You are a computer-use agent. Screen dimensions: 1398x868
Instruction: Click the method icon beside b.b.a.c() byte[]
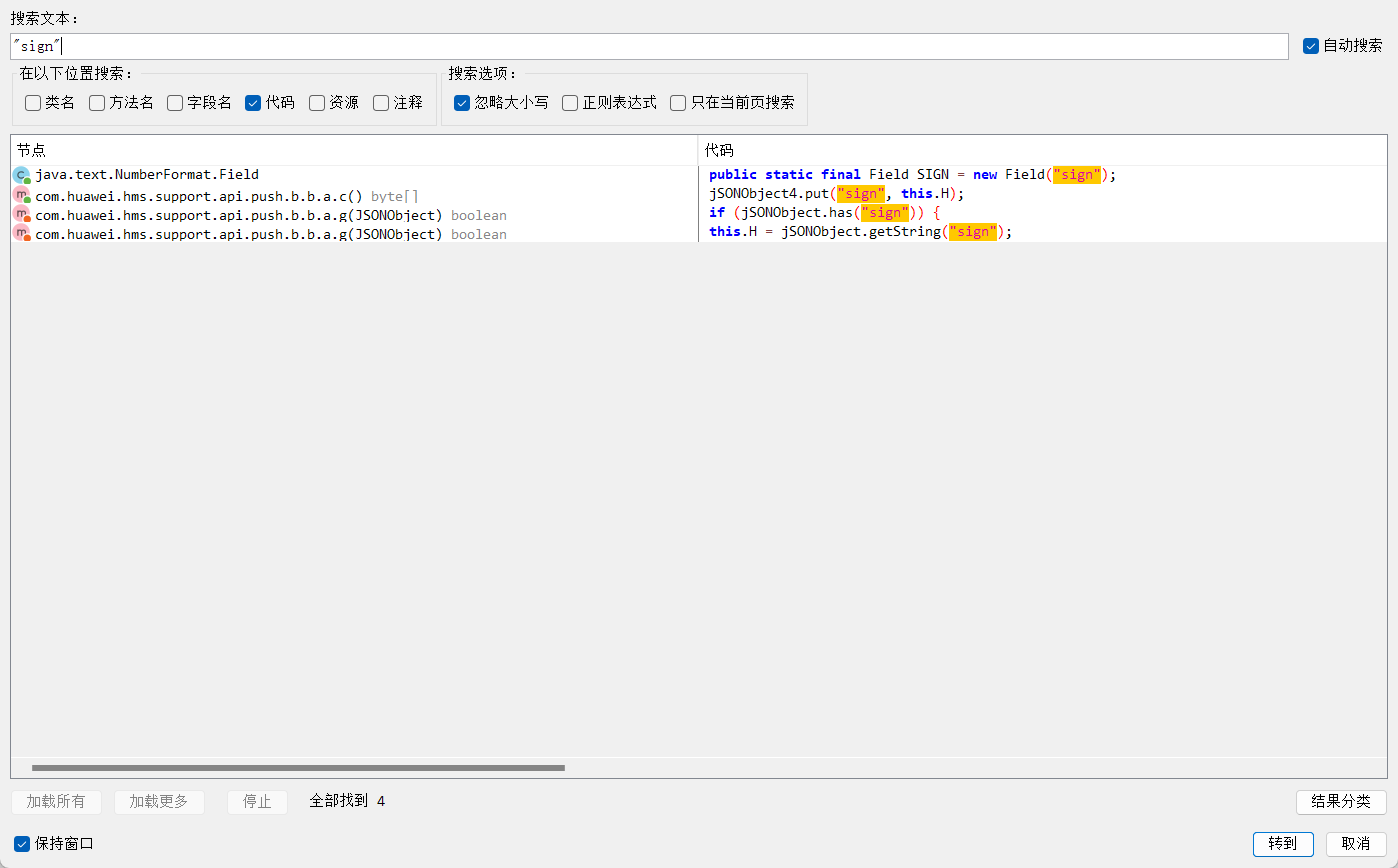[x=21, y=195]
